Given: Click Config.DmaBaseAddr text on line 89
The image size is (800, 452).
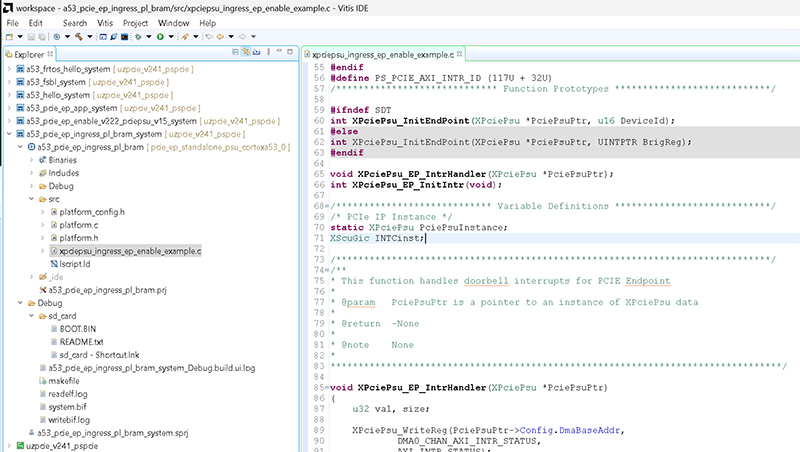Looking at the screenshot, I should point(570,430).
